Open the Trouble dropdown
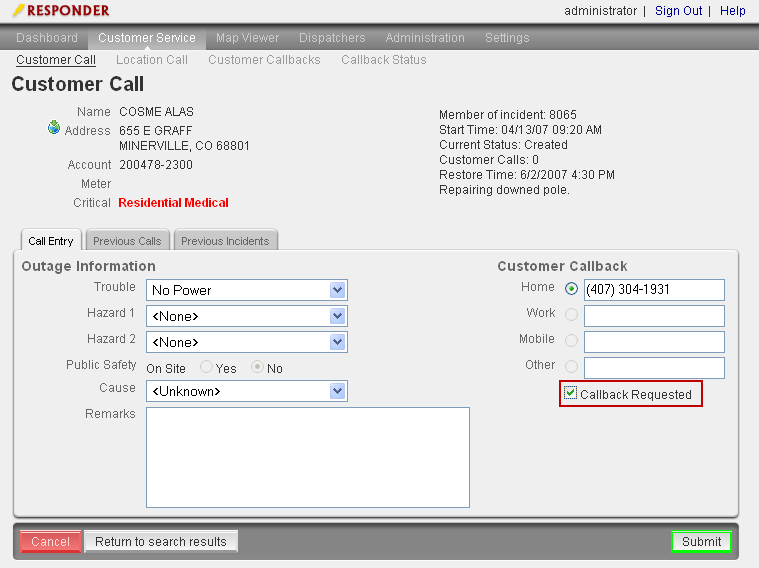 pos(338,290)
